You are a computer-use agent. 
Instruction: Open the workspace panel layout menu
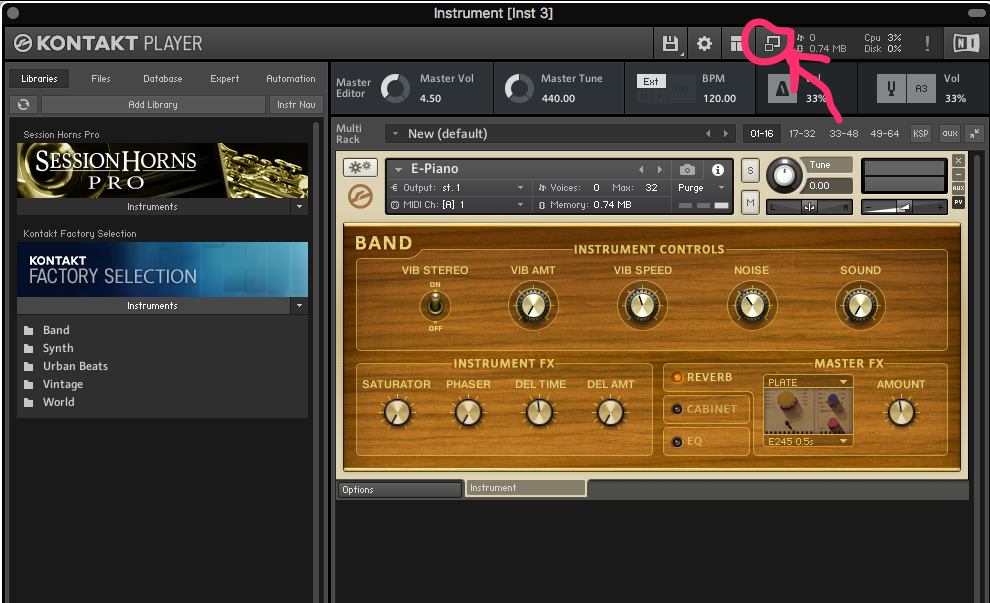tap(735, 44)
